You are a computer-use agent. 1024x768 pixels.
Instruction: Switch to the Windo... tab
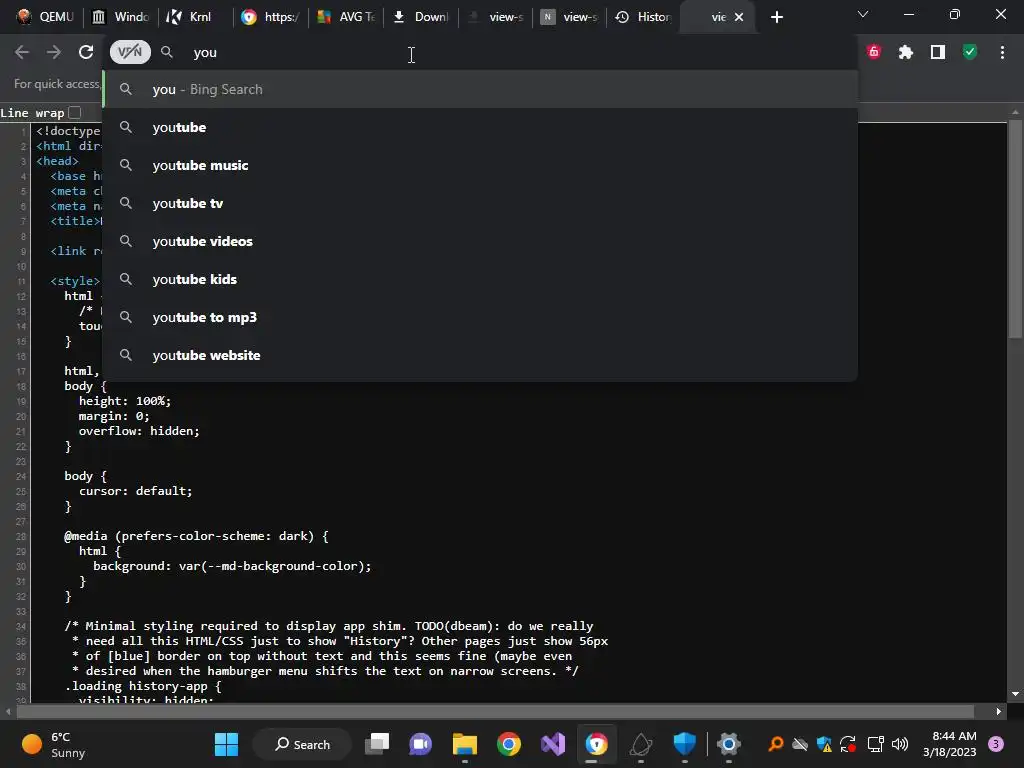click(121, 17)
